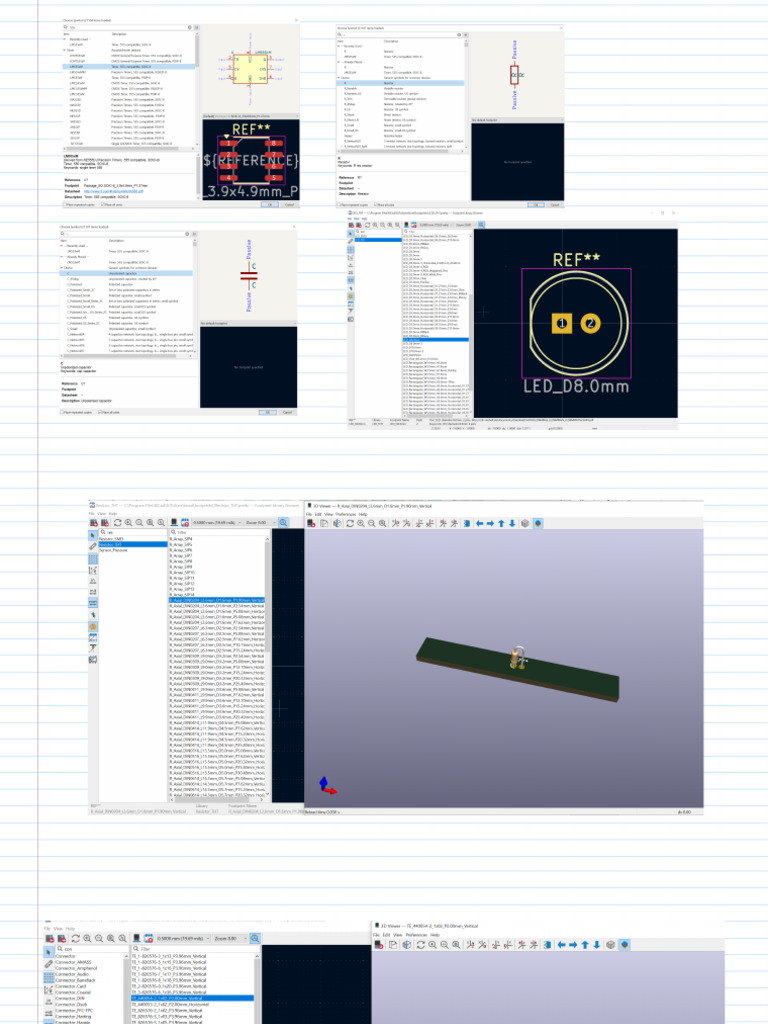This screenshot has width=768, height=1024.
Task: Click the SOIC-8 footprint preview in the LM555 chooser
Action: pyautogui.click(x=251, y=159)
